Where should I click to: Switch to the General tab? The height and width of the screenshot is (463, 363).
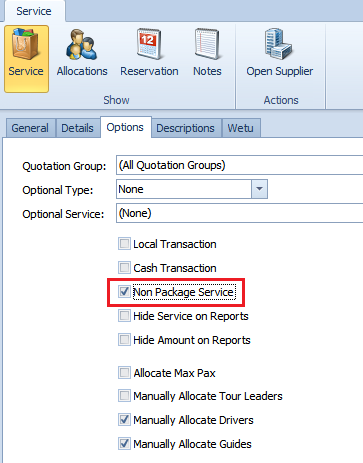pyautogui.click(x=30, y=128)
